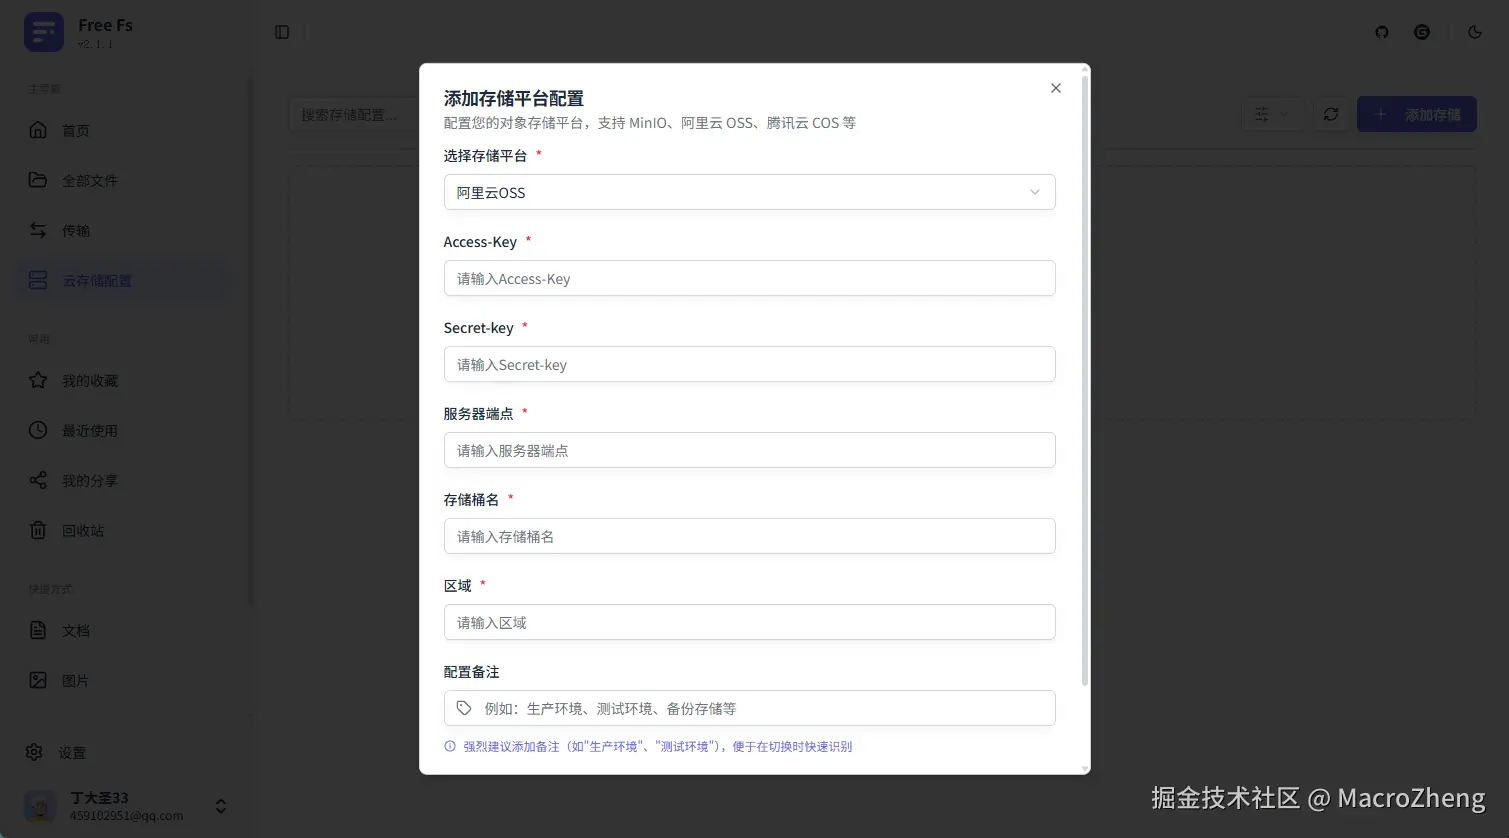Image resolution: width=1509 pixels, height=838 pixels.
Task: Click the info icon beside 强烈建议添加备注
Action: click(x=450, y=746)
